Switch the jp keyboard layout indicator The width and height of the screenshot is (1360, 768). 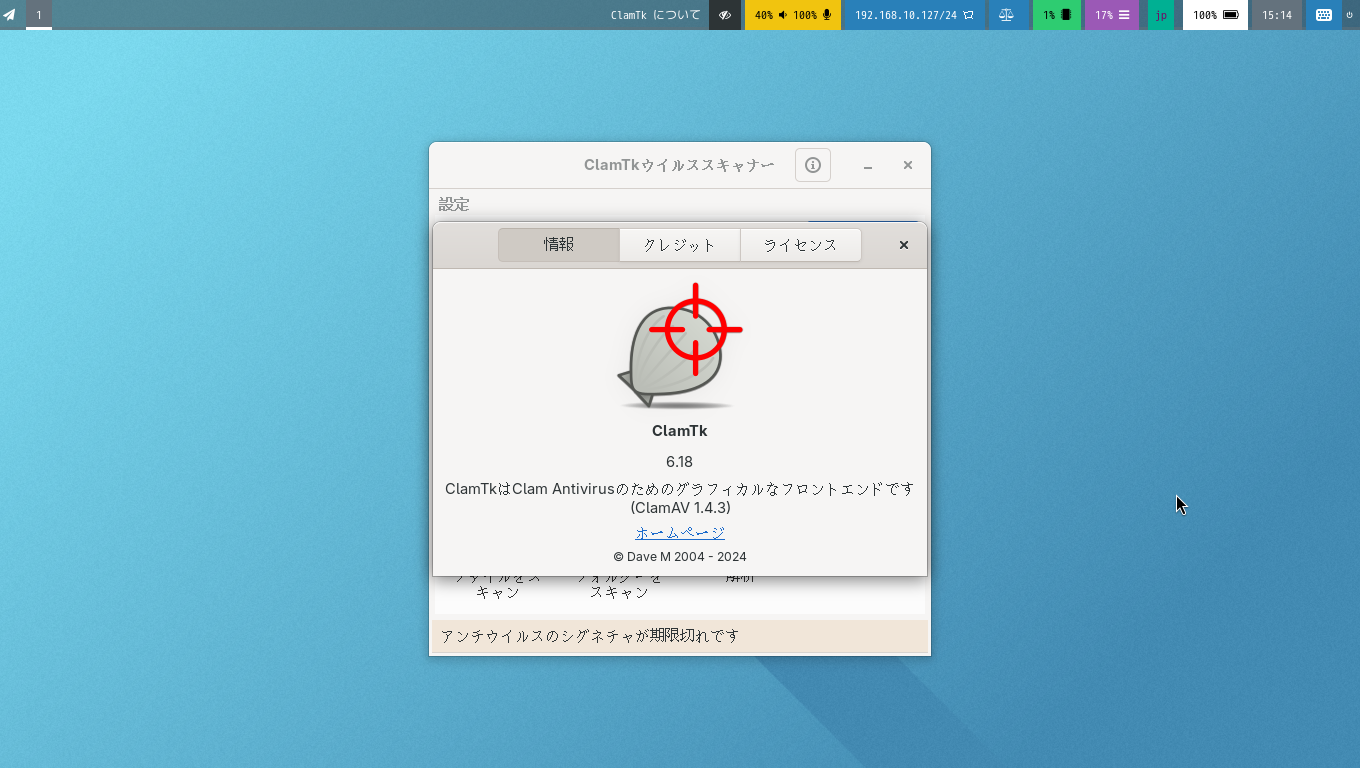click(1161, 15)
